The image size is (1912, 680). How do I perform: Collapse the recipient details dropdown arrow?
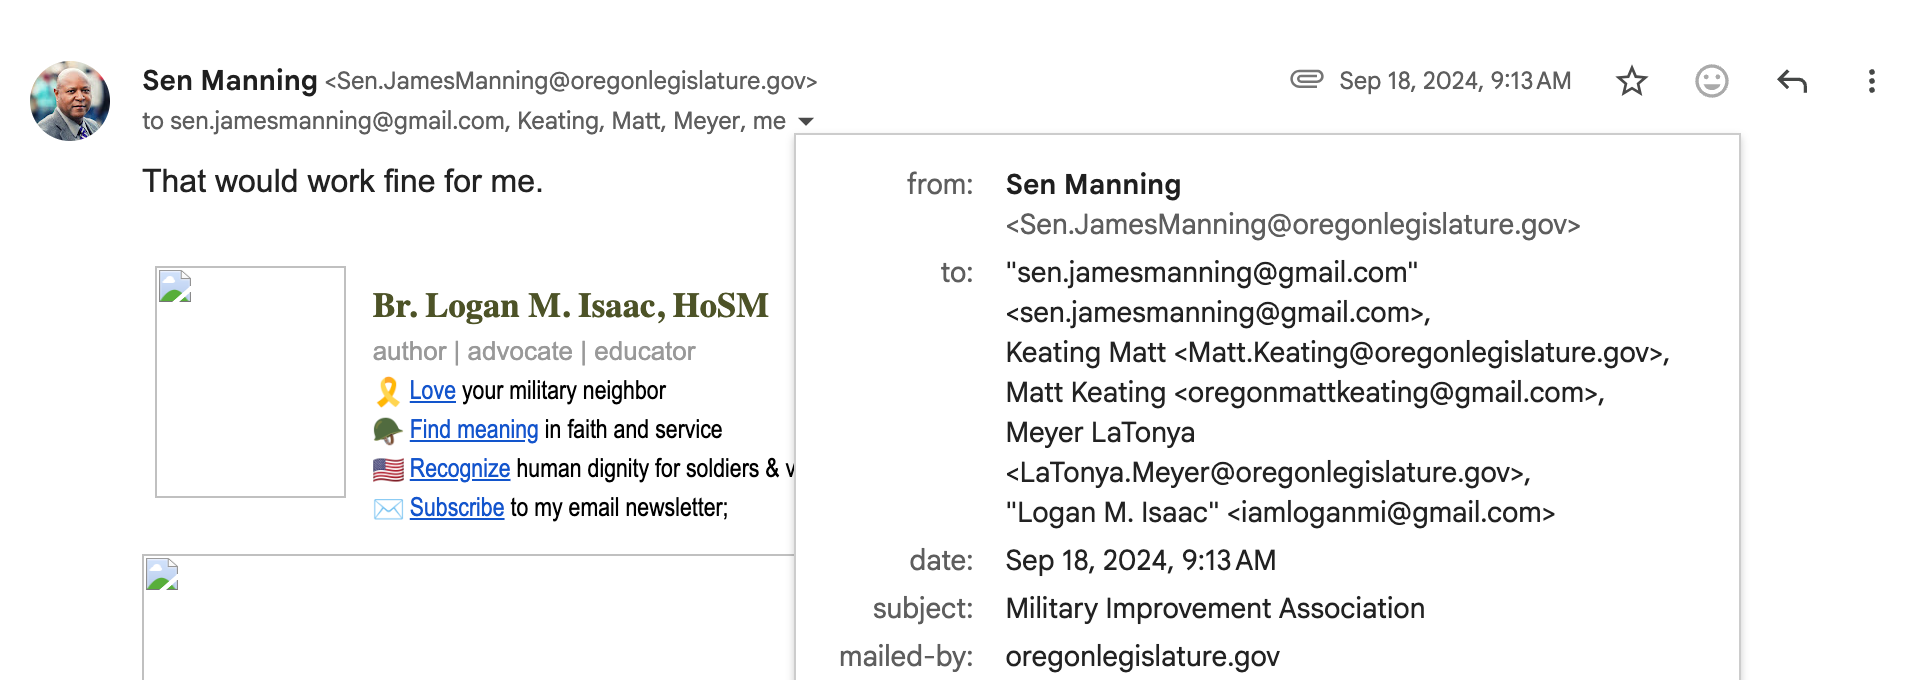[806, 122]
